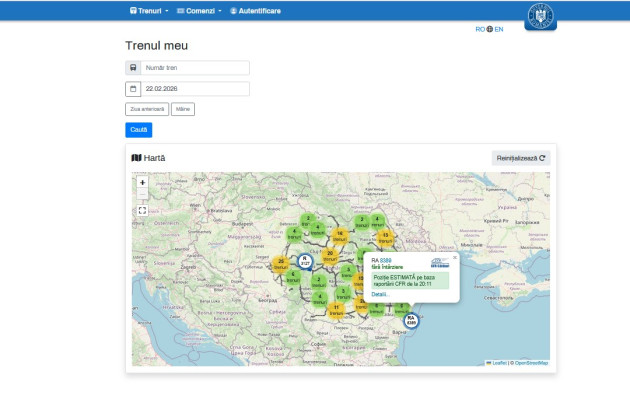Click the map icon beside Hartă
630x396 pixels.
tap(136, 158)
